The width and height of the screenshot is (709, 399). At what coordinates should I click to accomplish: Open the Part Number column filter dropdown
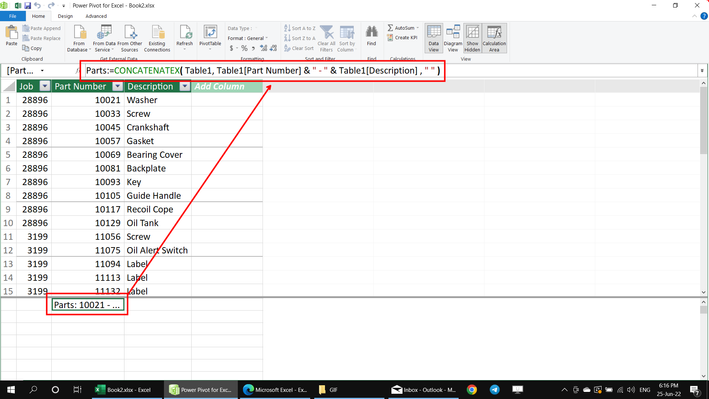(118, 86)
